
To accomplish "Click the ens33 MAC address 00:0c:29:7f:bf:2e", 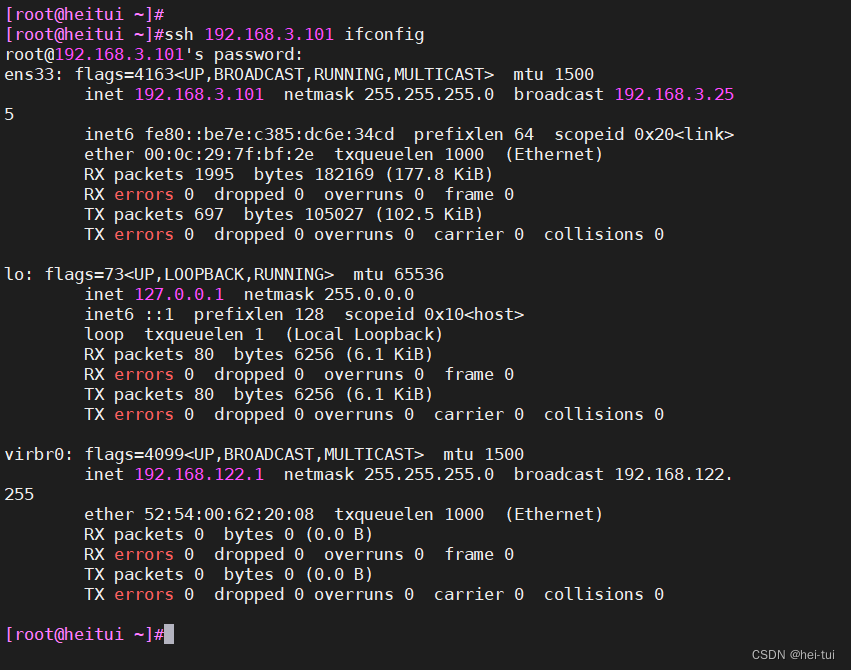I will coord(229,155).
